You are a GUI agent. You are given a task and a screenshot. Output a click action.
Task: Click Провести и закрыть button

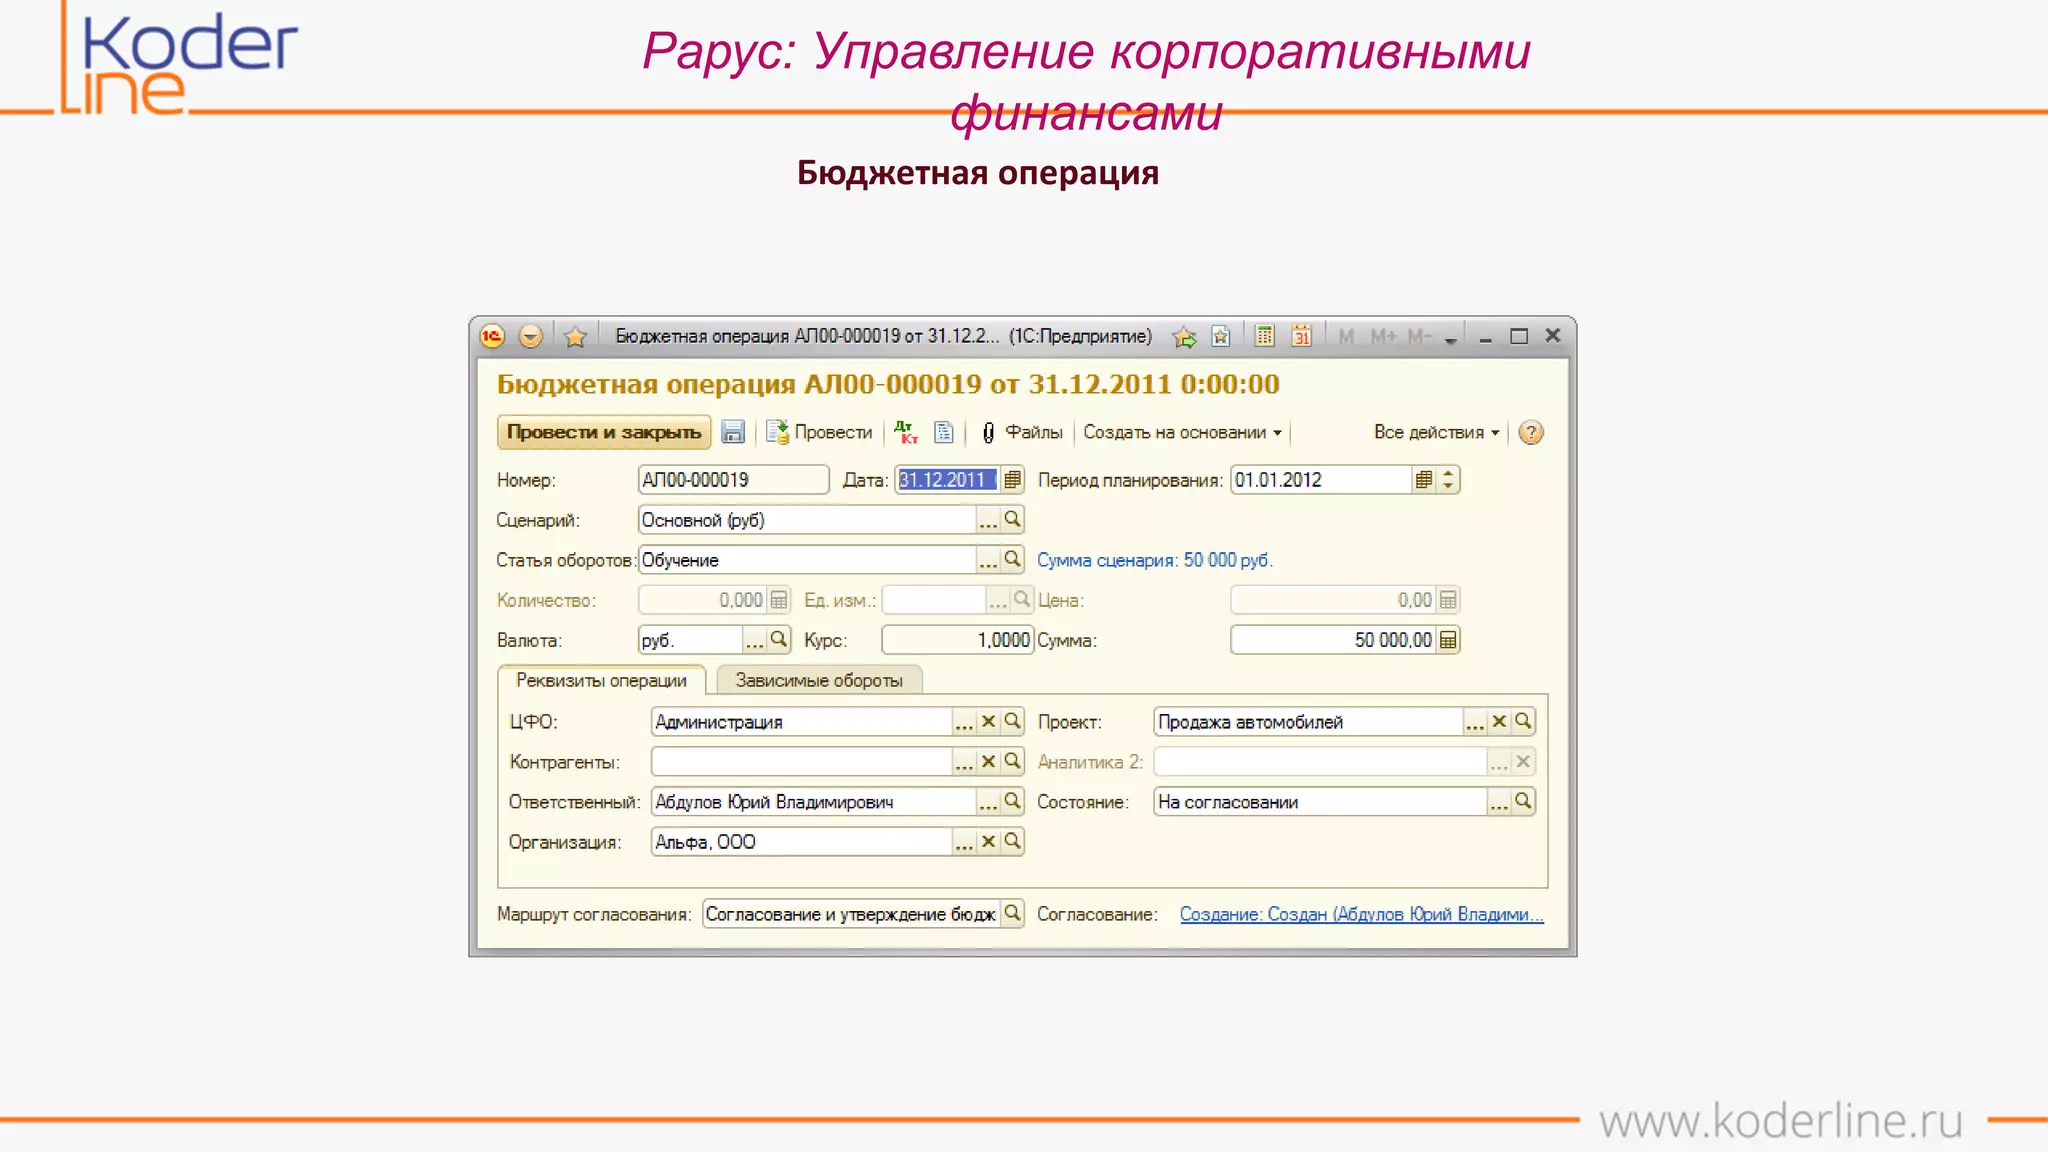[x=604, y=432]
